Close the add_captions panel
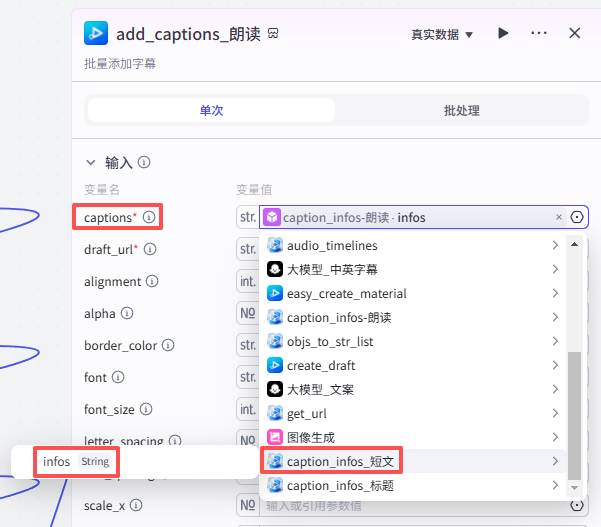The width and height of the screenshot is (601, 527). (575, 33)
